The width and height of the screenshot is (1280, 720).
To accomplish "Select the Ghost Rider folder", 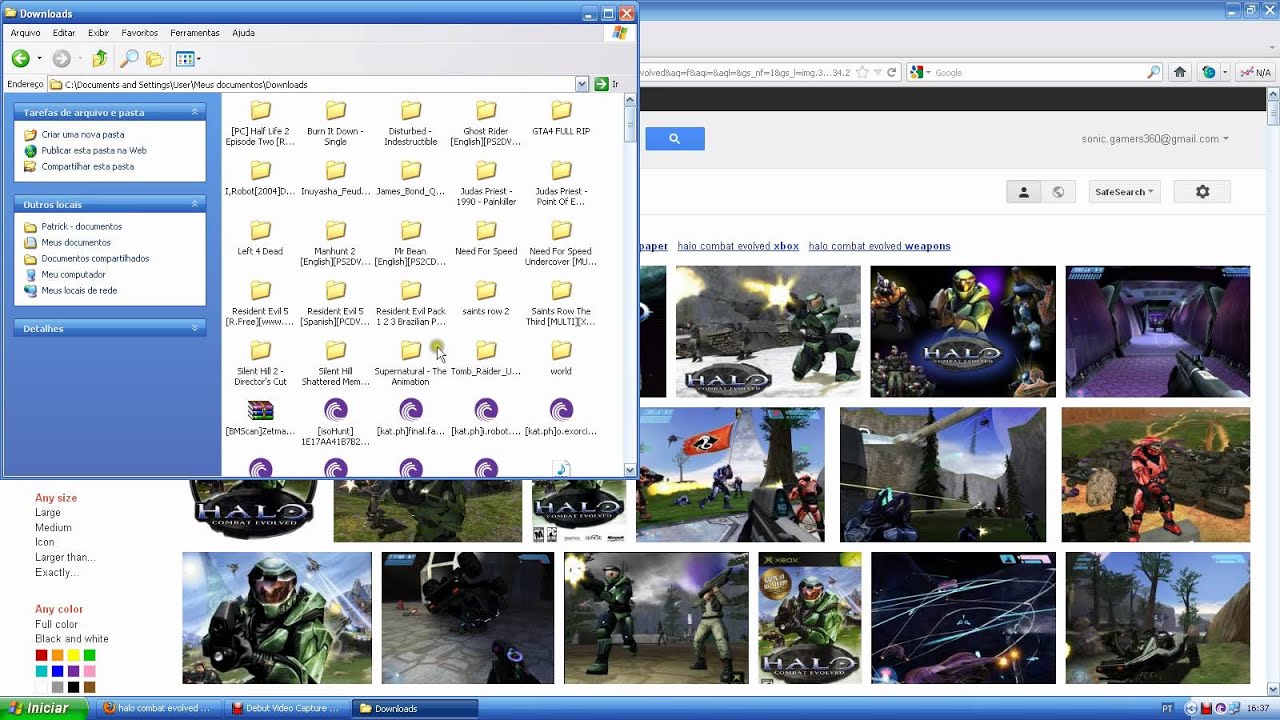I will tap(486, 123).
